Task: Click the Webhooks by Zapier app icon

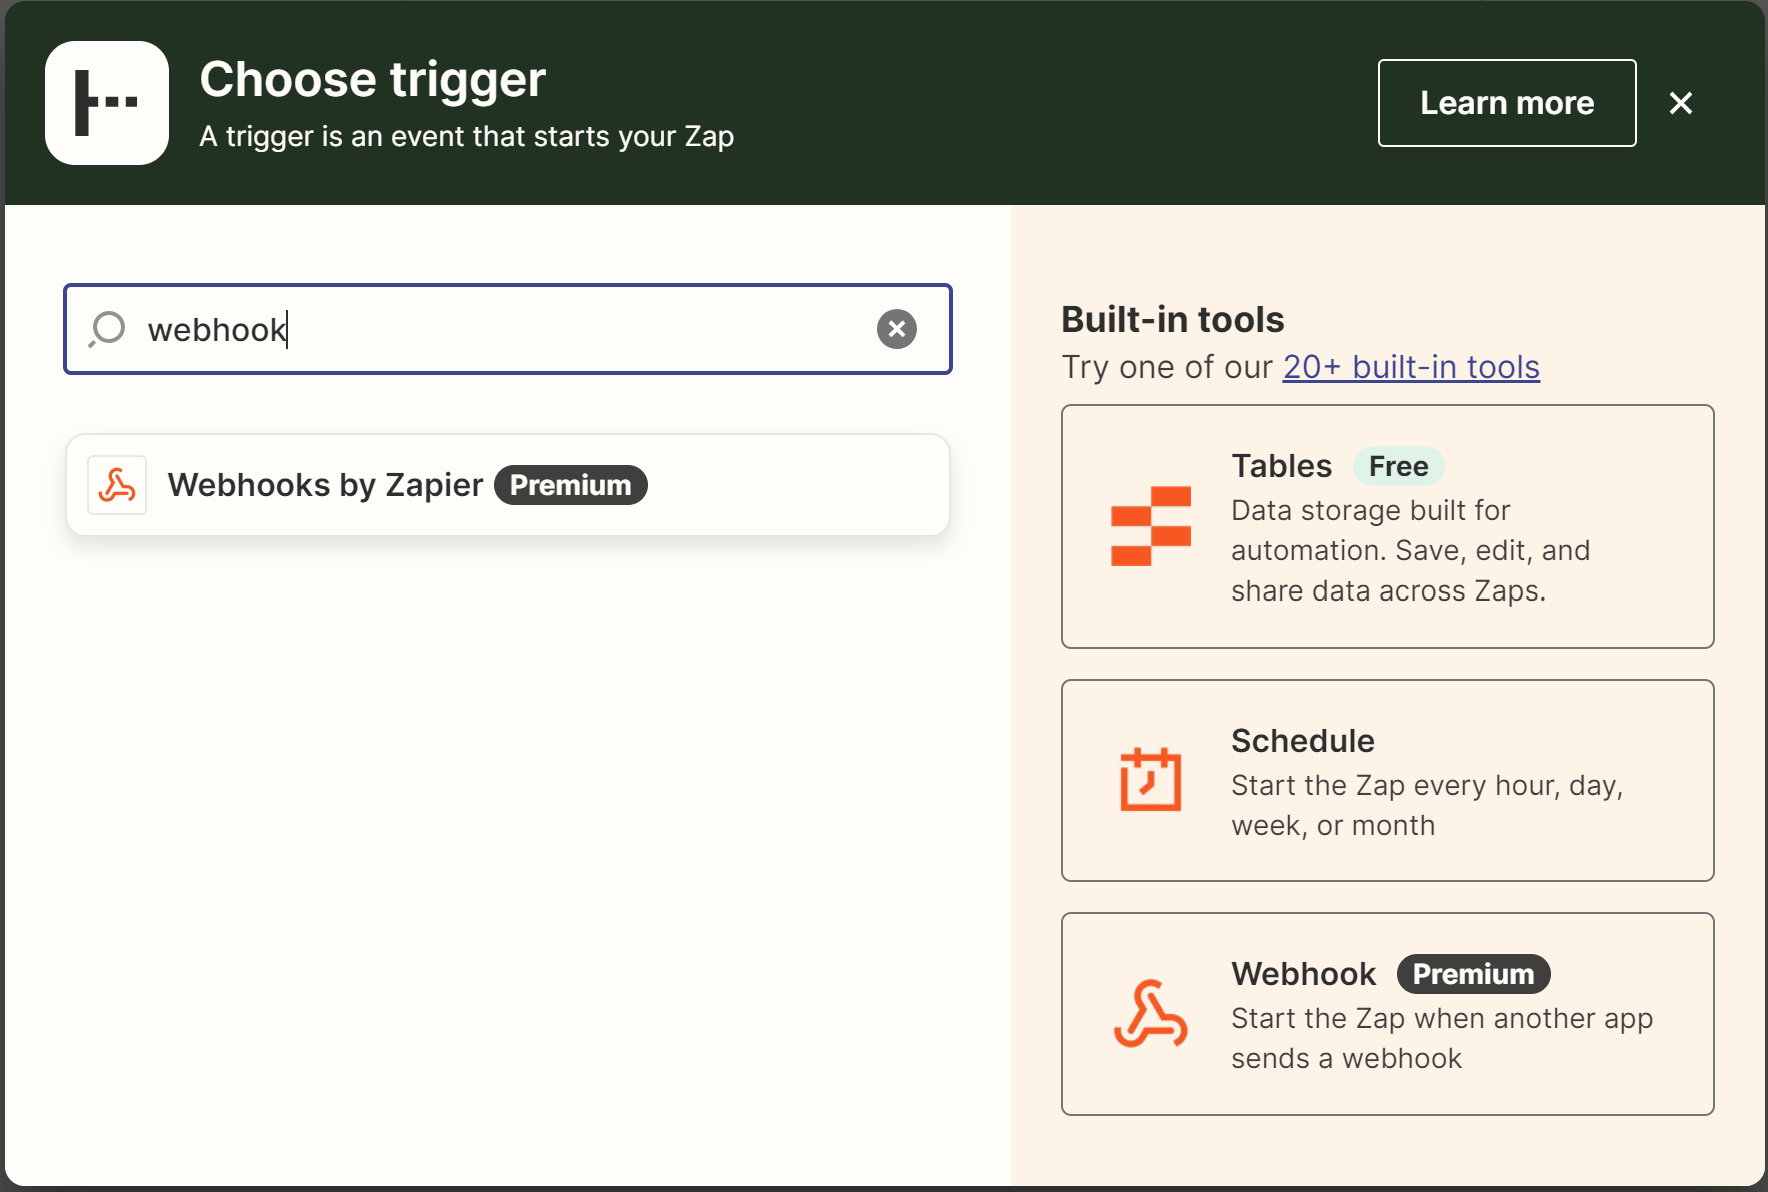Action: point(117,485)
